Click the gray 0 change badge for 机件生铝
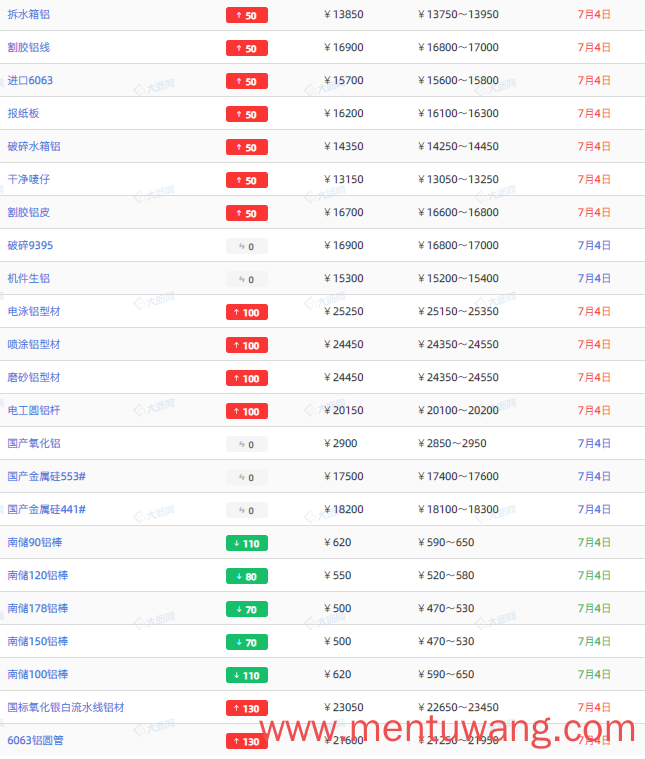The height and width of the screenshot is (759, 645). click(x=247, y=279)
